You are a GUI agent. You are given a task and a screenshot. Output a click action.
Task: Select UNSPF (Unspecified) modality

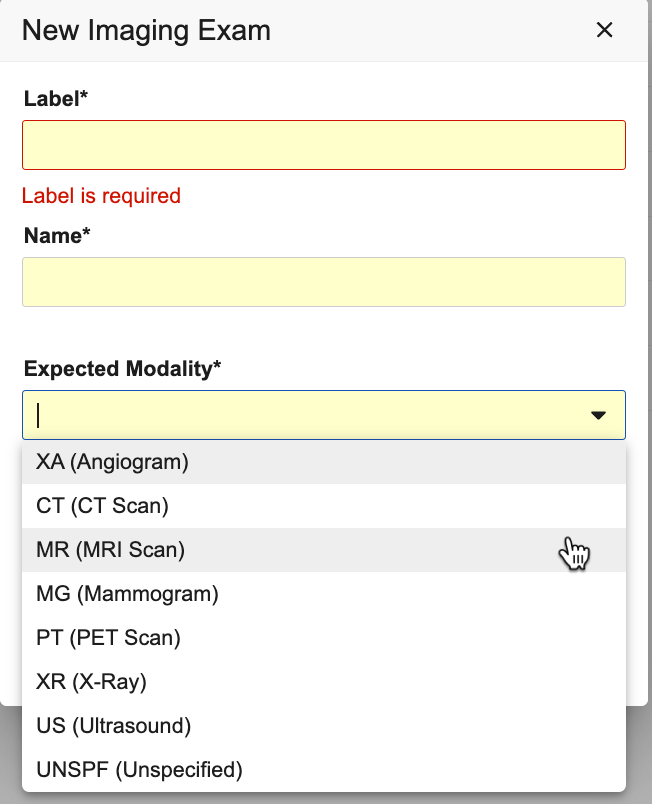point(139,770)
